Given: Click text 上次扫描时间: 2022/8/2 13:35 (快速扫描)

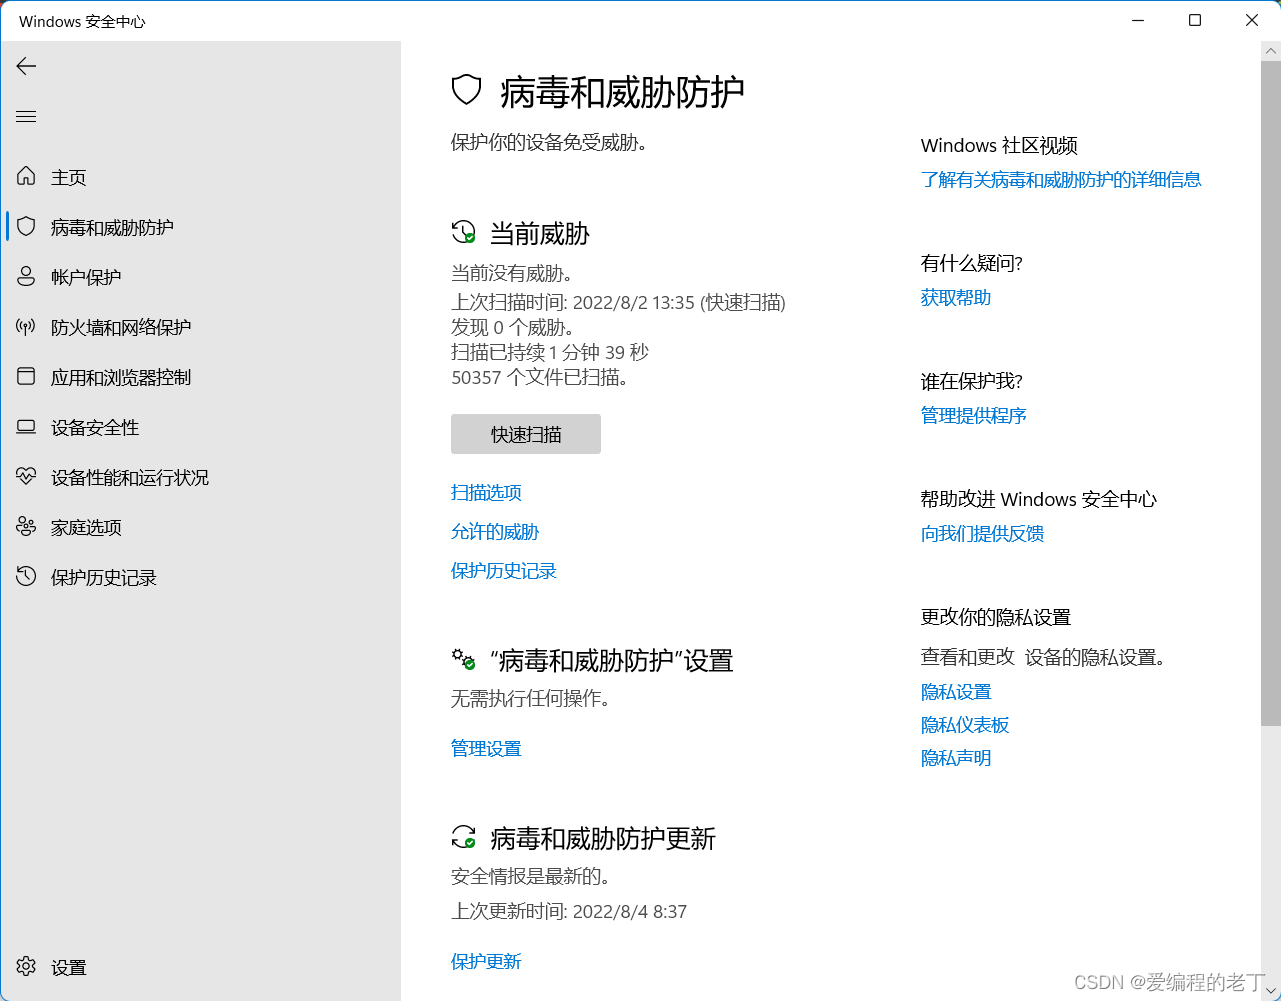Looking at the screenshot, I should tap(618, 302).
